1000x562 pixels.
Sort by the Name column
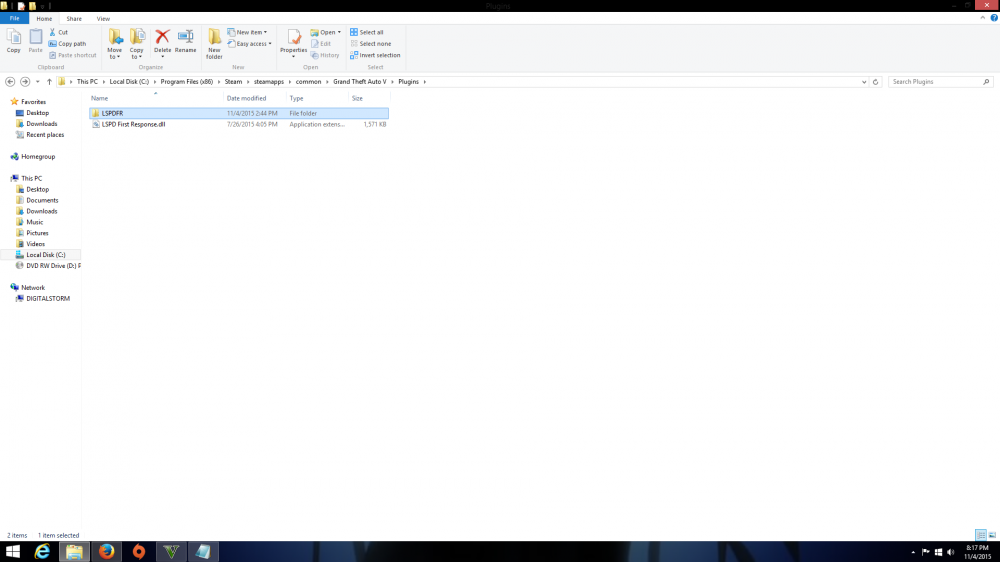pyautogui.click(x=156, y=98)
